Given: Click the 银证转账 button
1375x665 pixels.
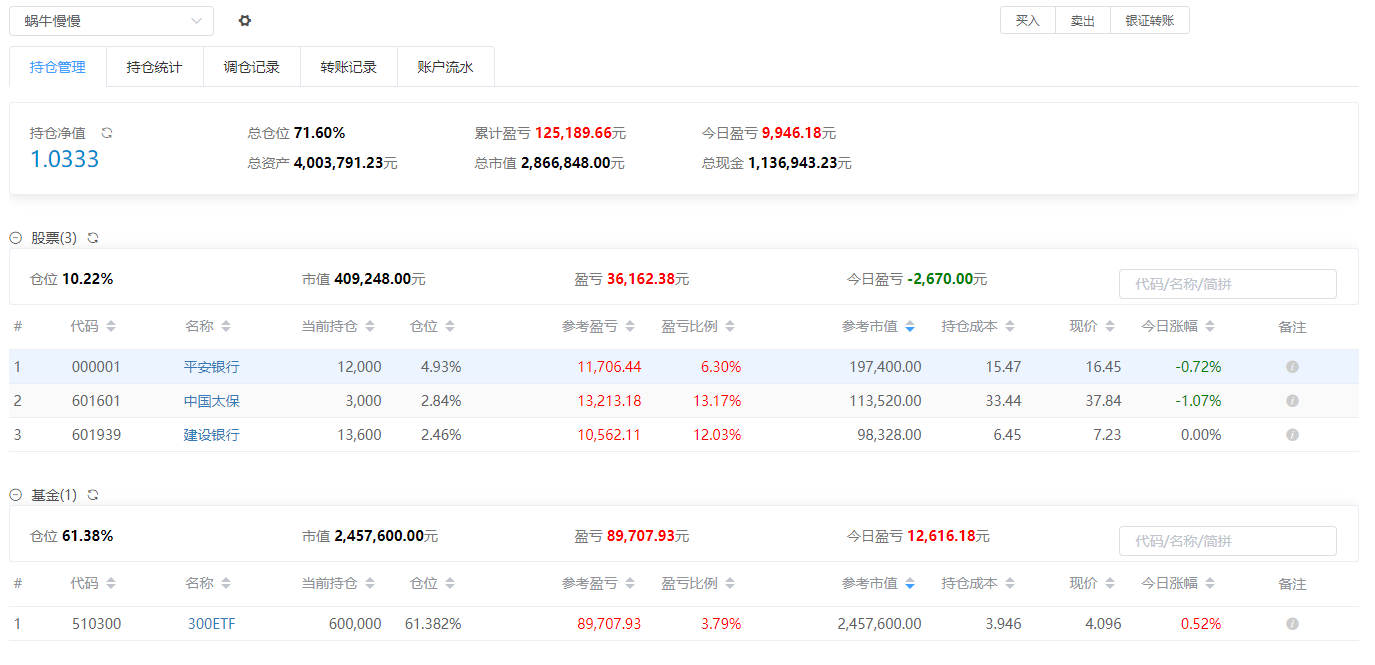Looking at the screenshot, I should pos(1149,21).
